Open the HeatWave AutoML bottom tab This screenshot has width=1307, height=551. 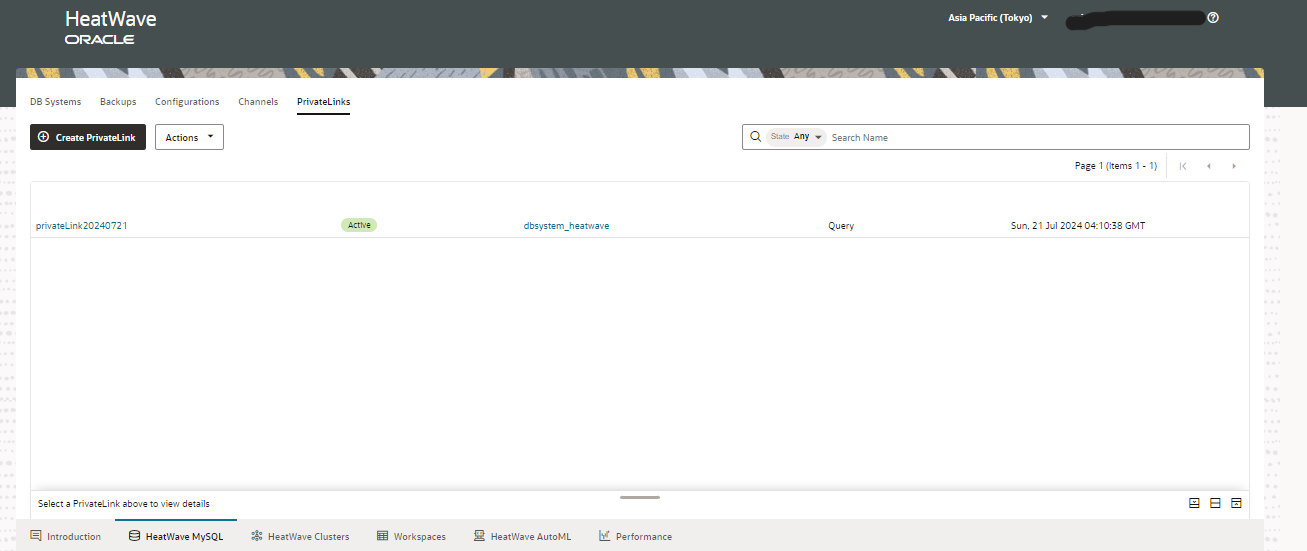(522, 536)
